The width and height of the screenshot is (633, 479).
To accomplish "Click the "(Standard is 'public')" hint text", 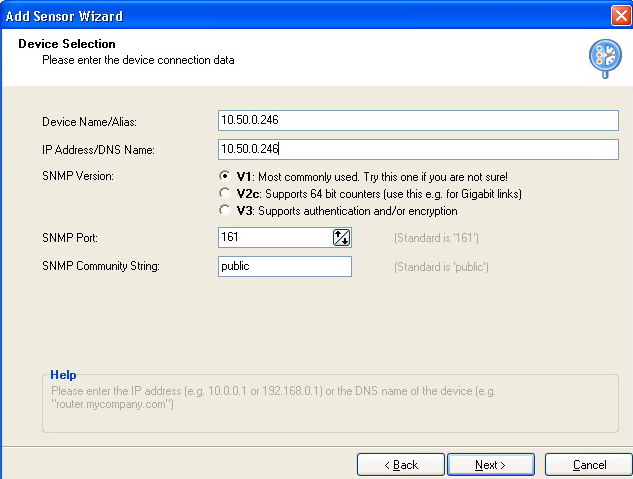I will tap(441, 267).
